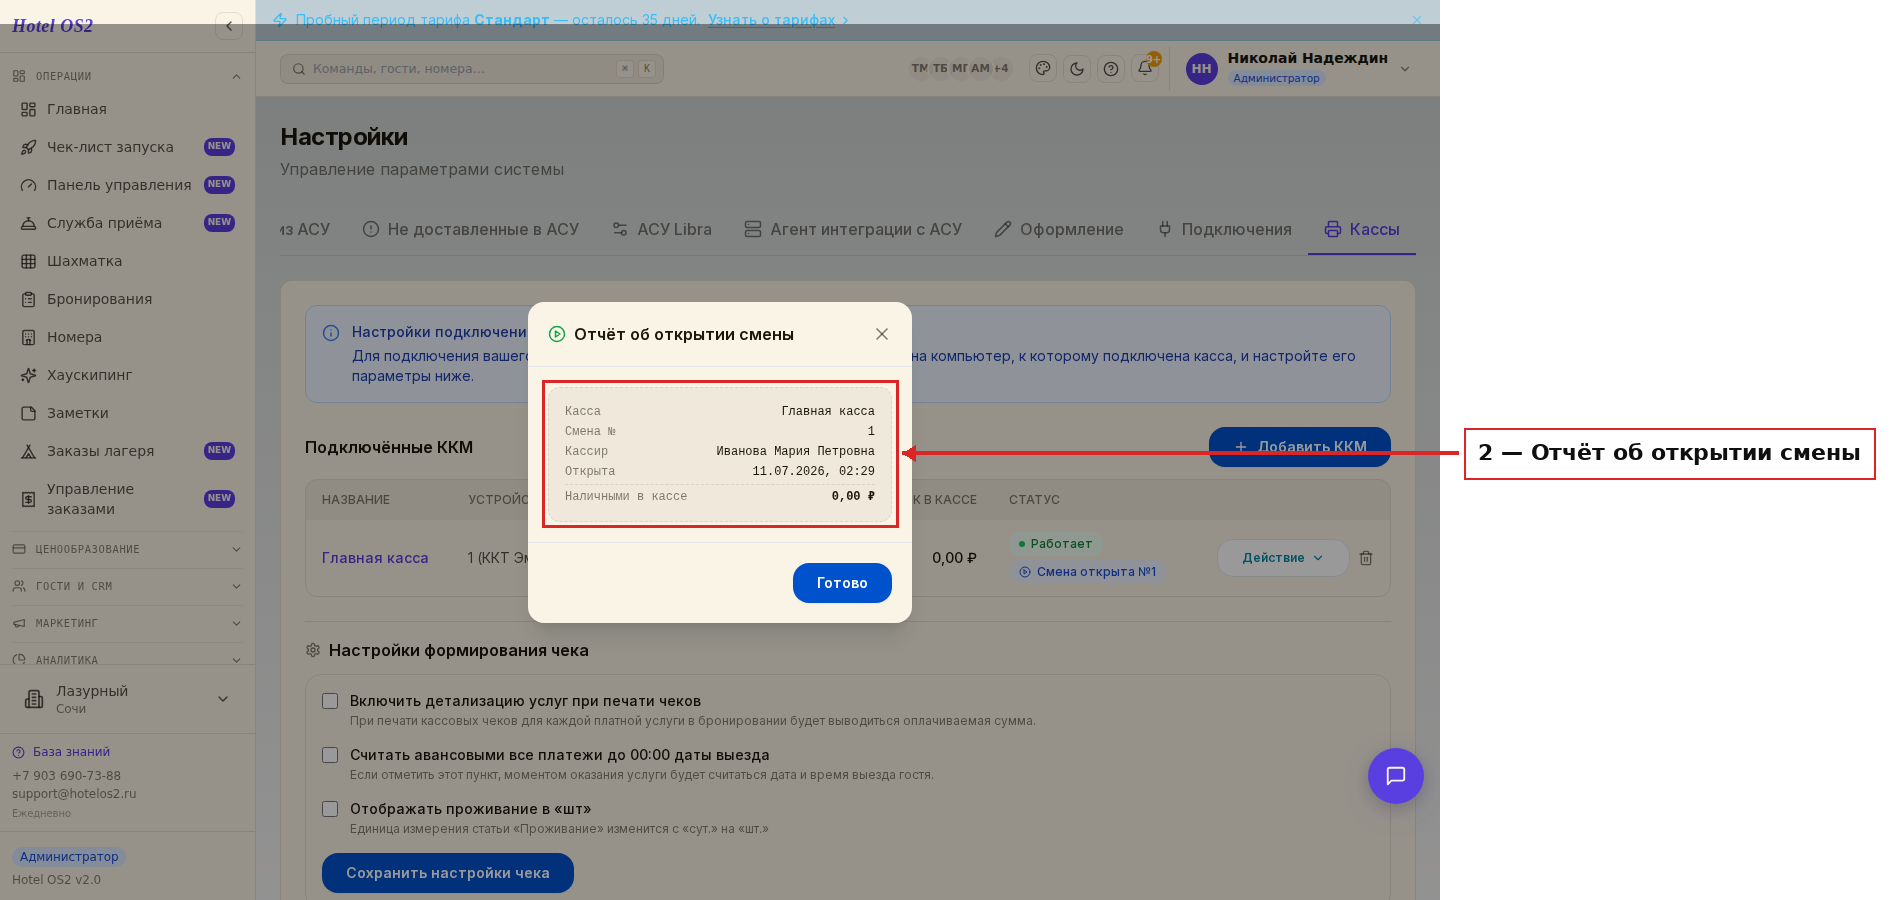Viewport: 1899px width, 900px height.
Task: Open the АСУ Libra tab
Action: (x=662, y=229)
